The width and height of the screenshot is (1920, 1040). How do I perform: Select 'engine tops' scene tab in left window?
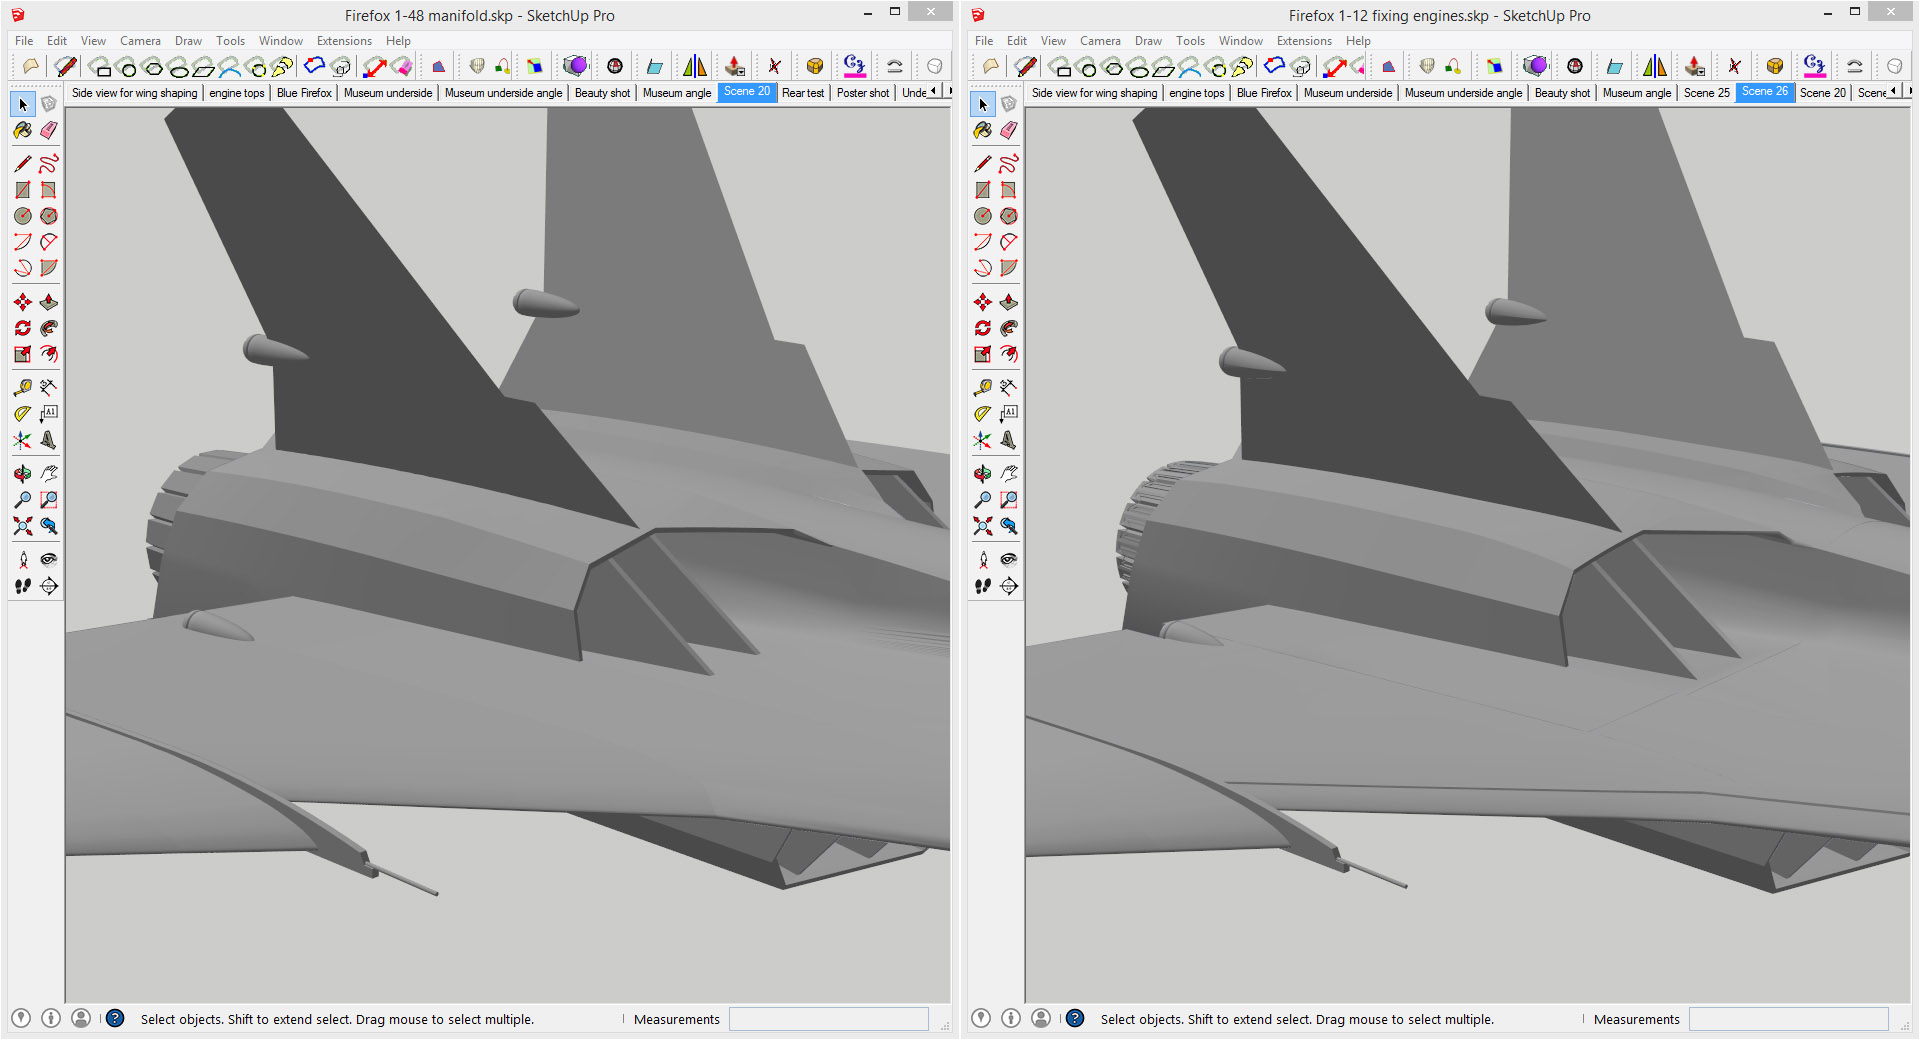click(237, 93)
